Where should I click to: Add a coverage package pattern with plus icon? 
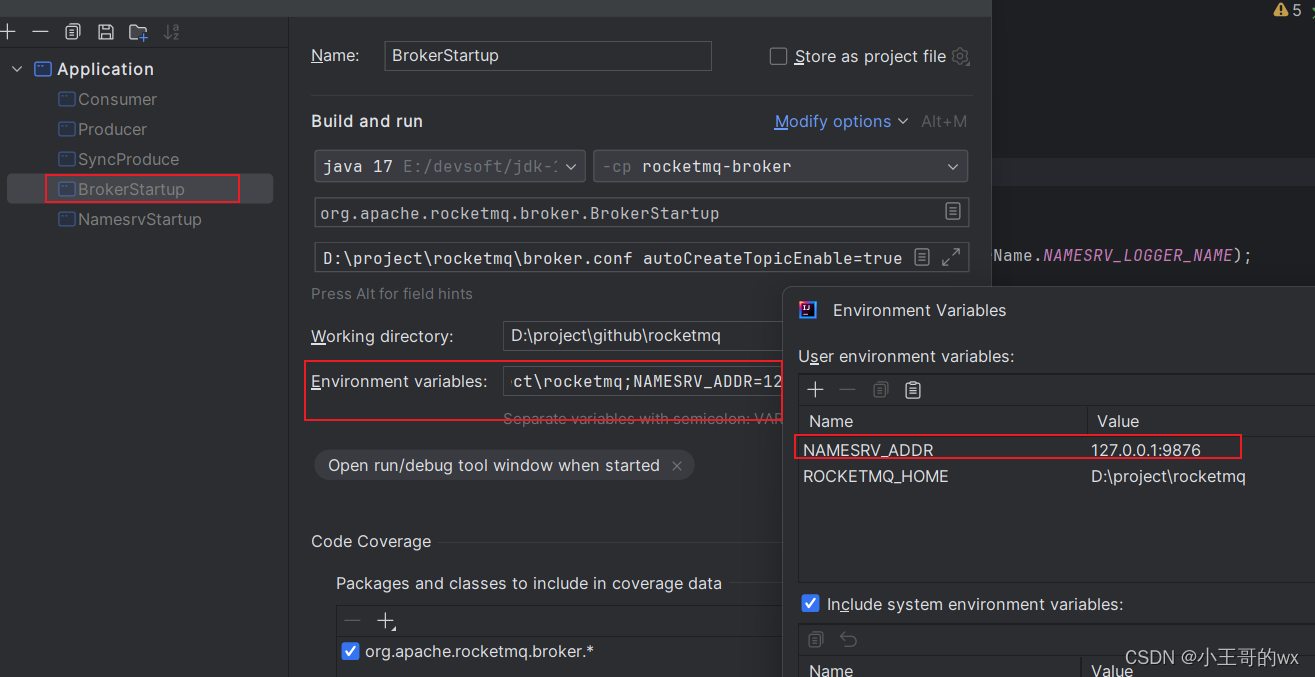[385, 621]
